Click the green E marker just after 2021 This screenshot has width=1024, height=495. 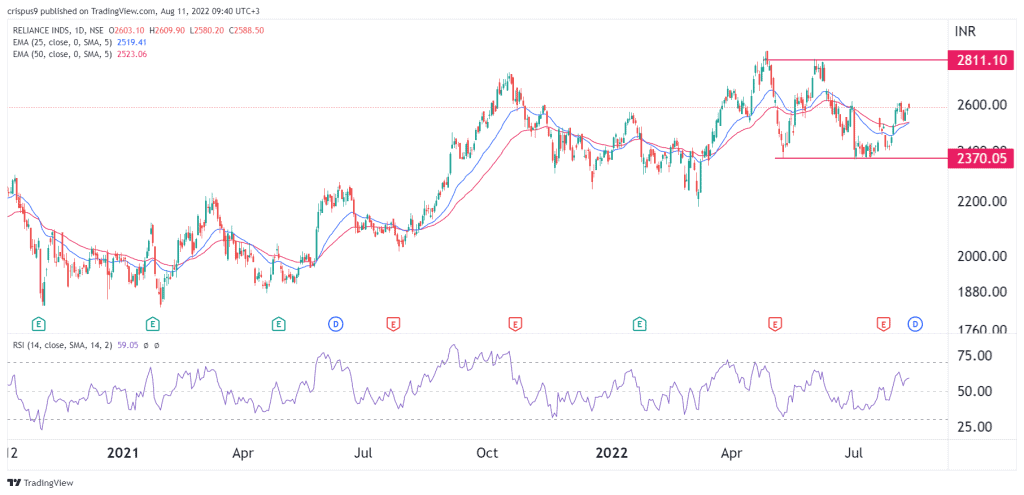click(152, 323)
